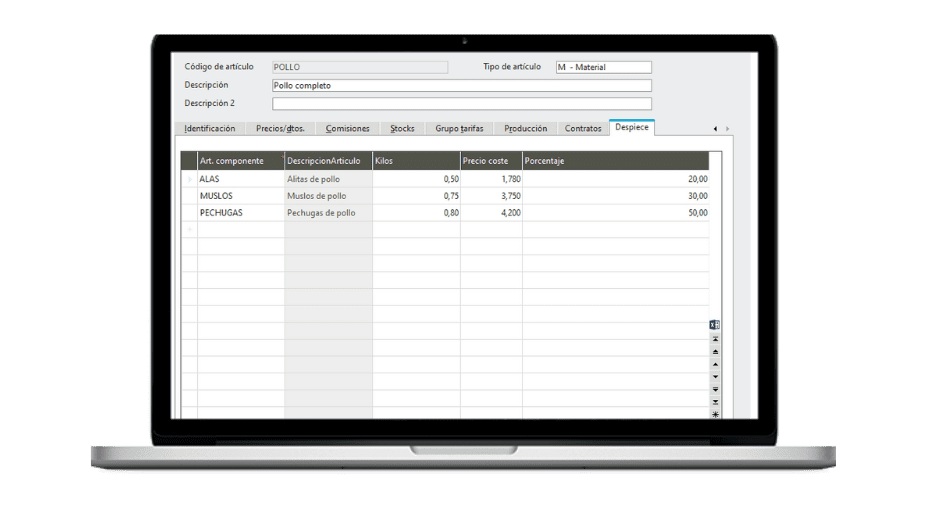Click the Kilos column header

[x=416, y=161]
